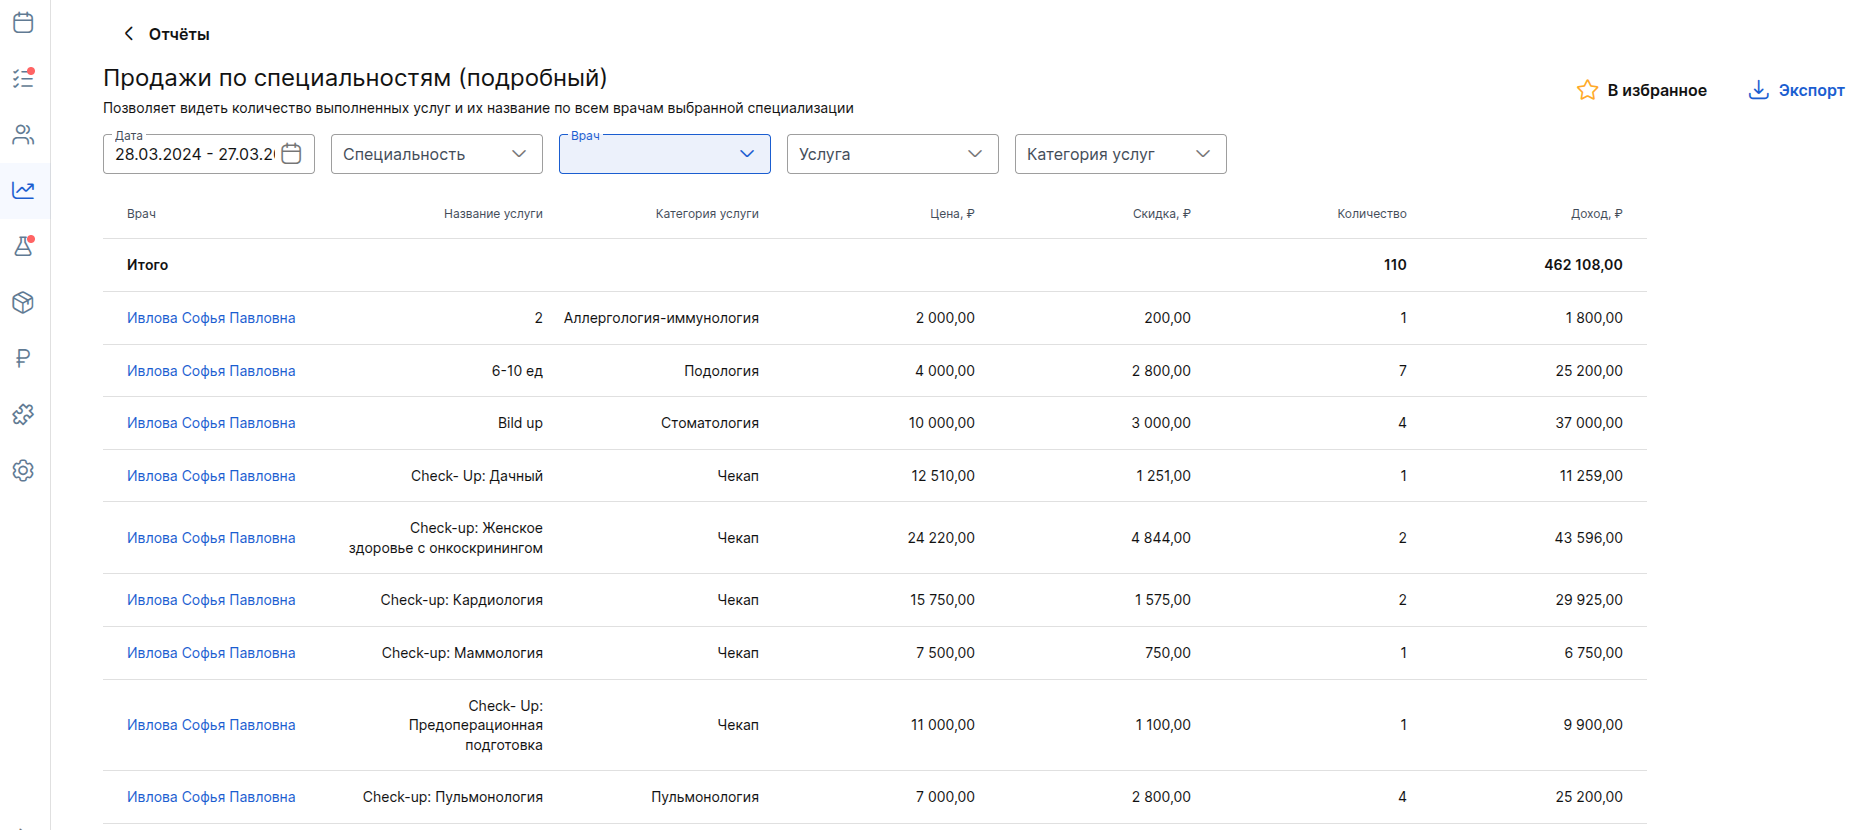Open Ивлова Софья Павловна in the Аллергология-иммунология row
Image resolution: width=1873 pixels, height=830 pixels.
coord(211,318)
